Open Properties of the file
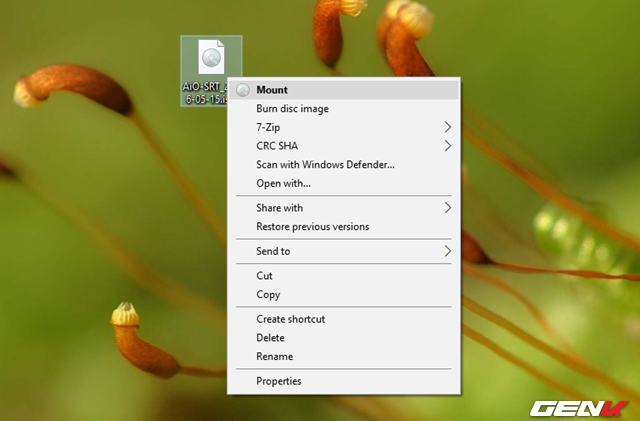640x421 pixels. pos(278,381)
